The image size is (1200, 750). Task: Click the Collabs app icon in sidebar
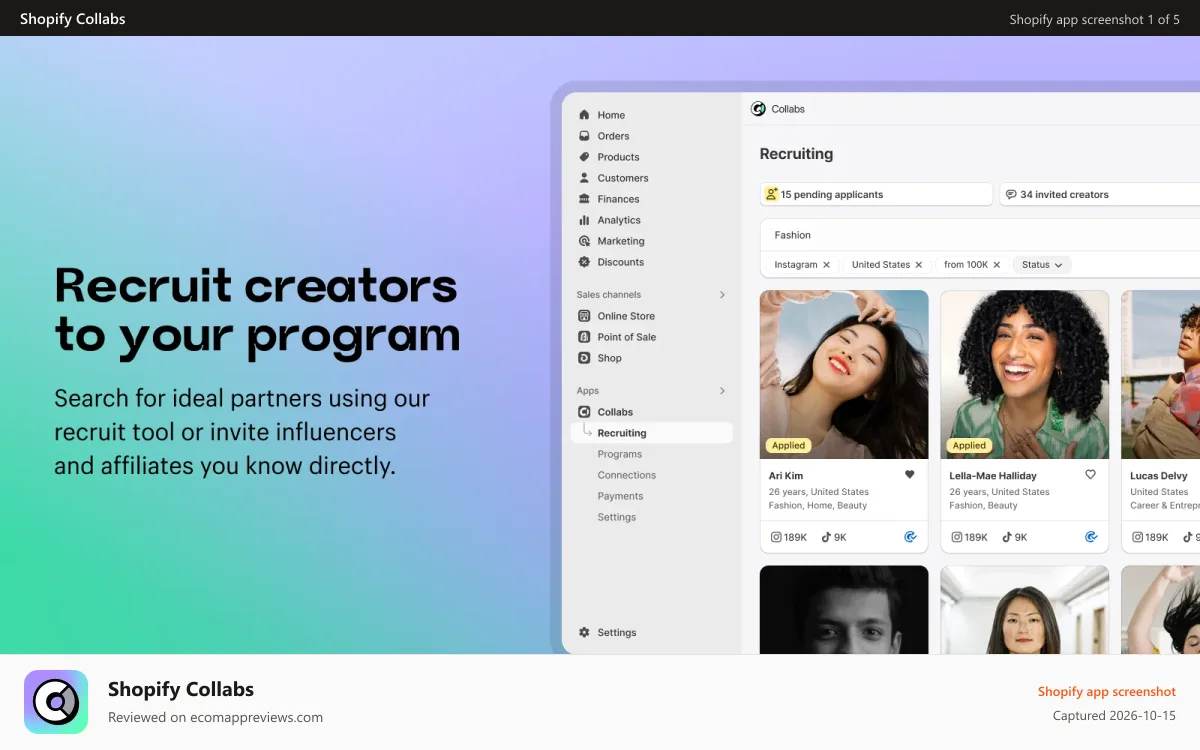[584, 412]
